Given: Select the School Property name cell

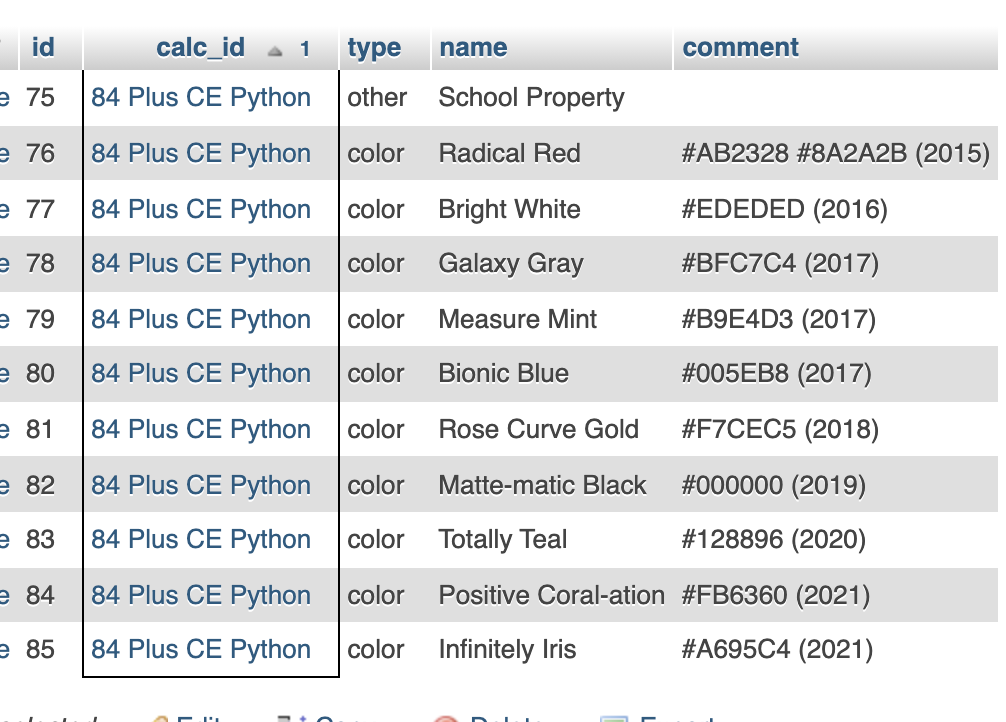Looking at the screenshot, I should coord(531,98).
